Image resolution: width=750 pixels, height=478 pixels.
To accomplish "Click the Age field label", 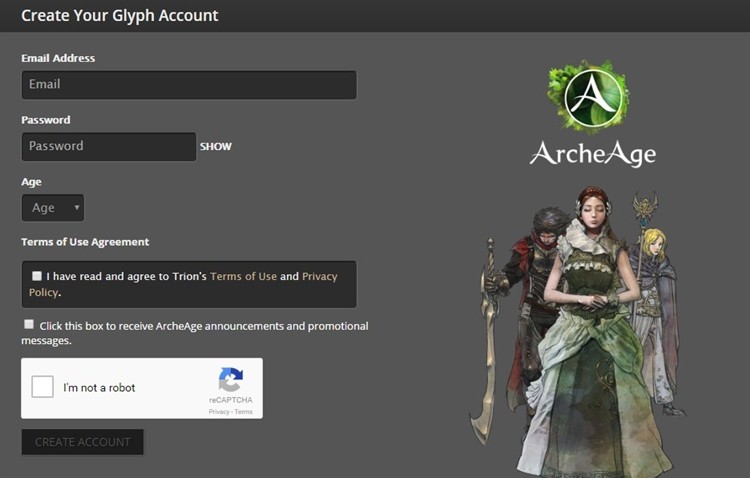I will tap(31, 182).
